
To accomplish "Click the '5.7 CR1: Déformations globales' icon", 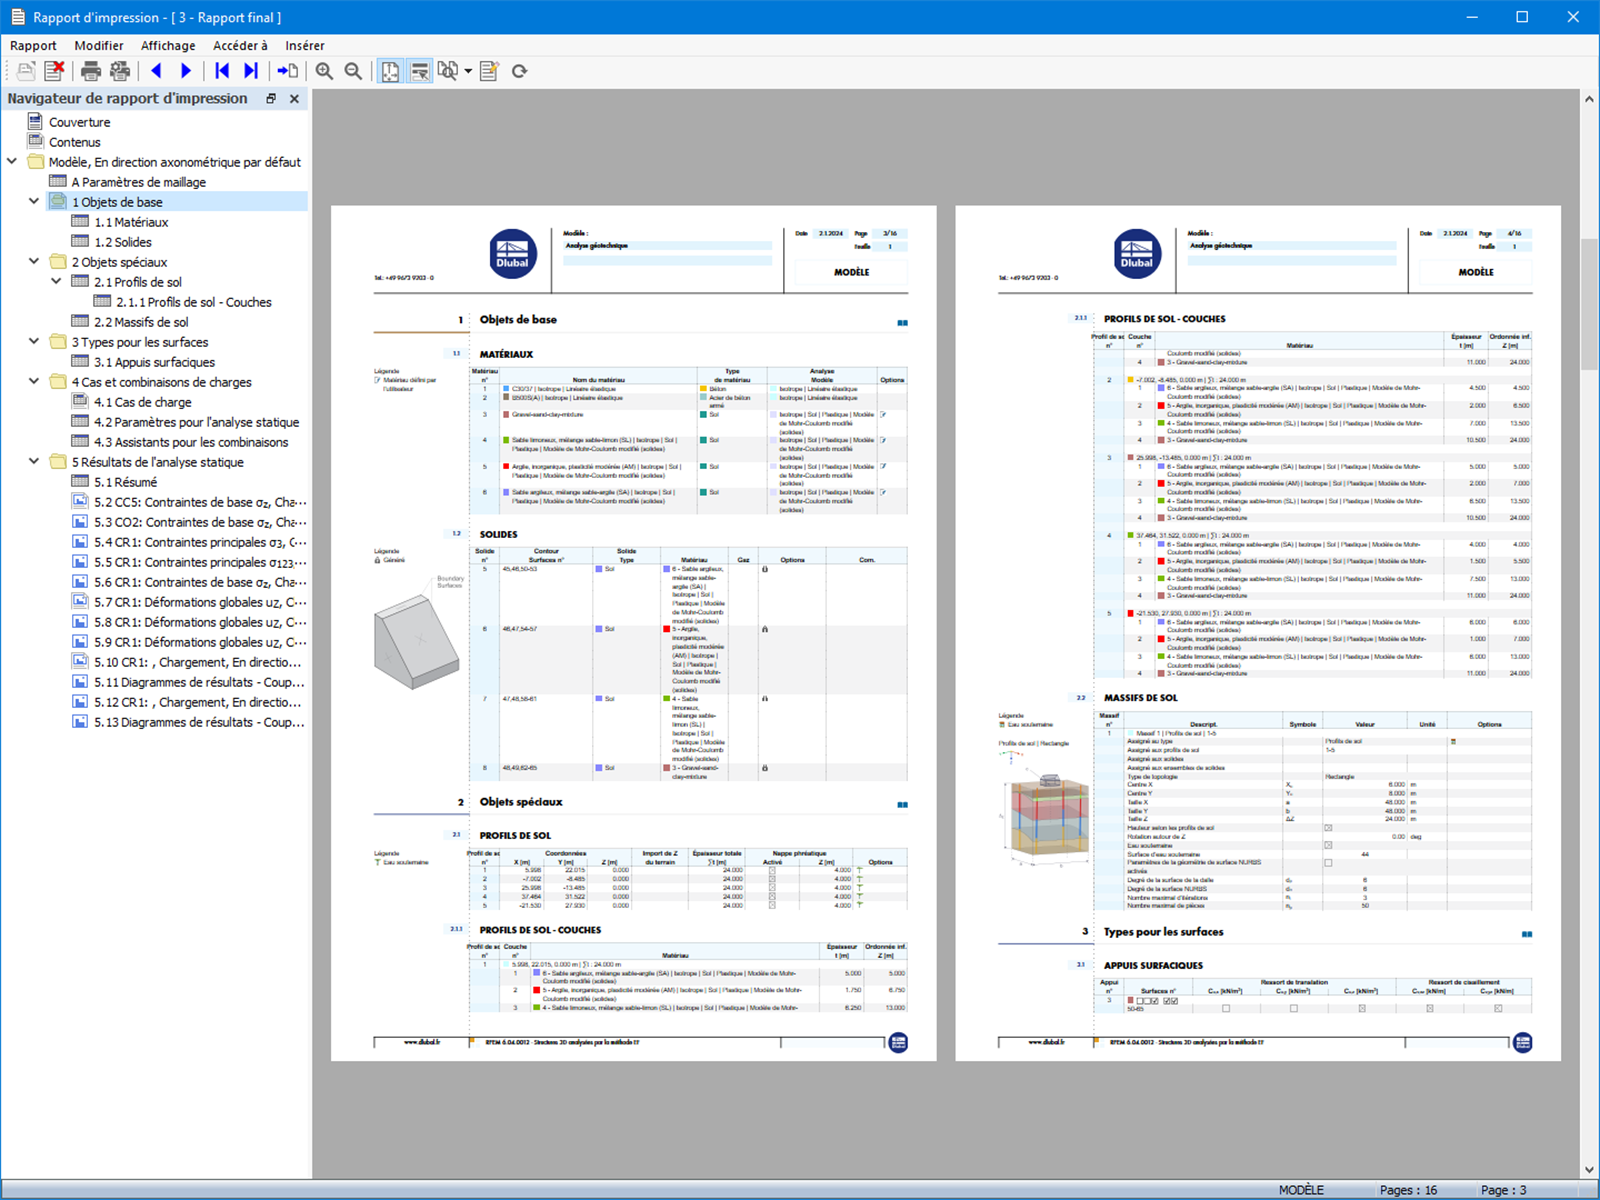I will tap(80, 601).
